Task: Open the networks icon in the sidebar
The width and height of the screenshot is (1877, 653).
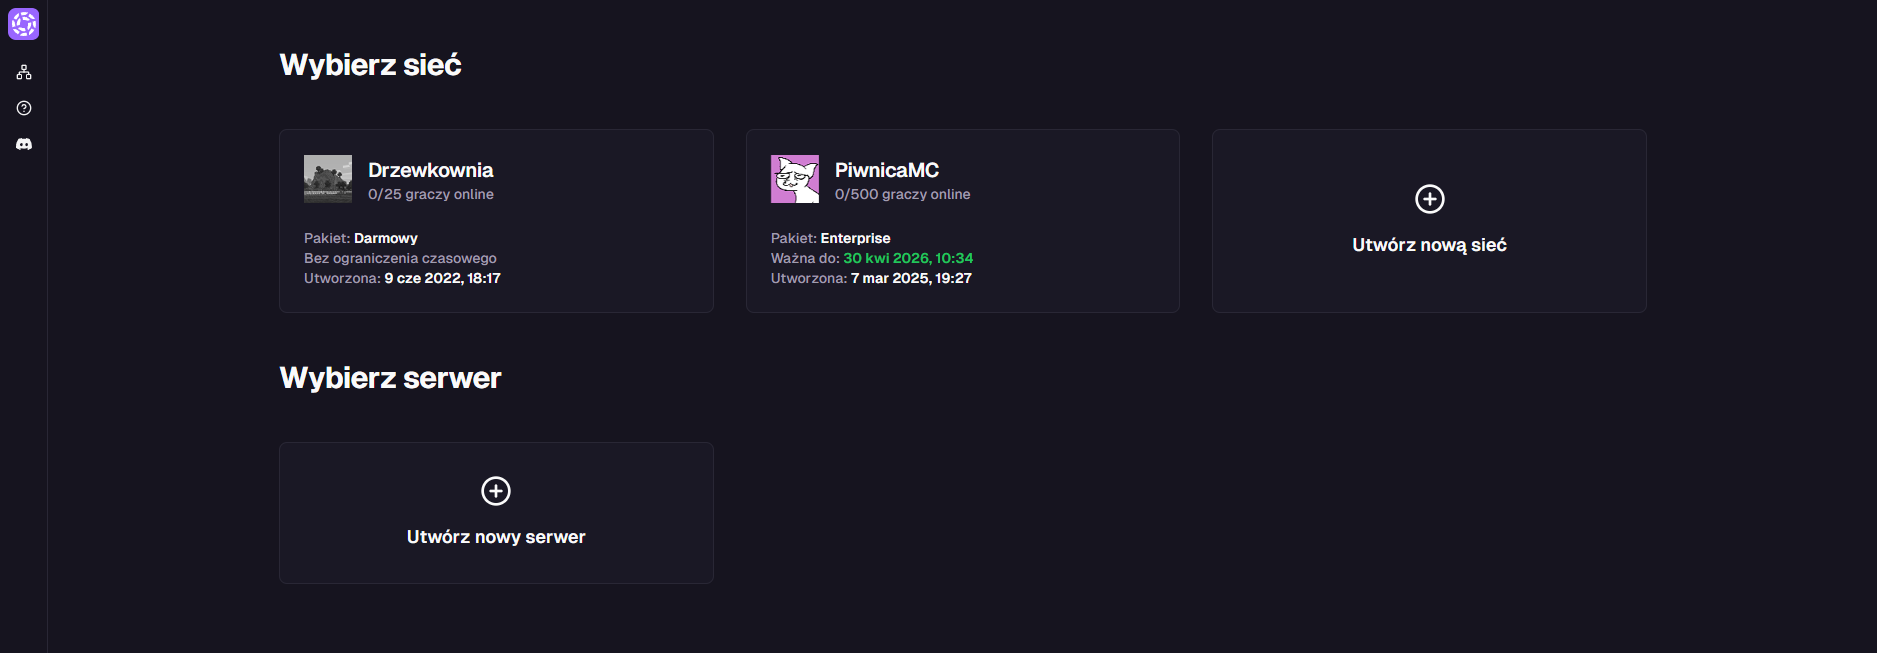Action: coord(24,72)
